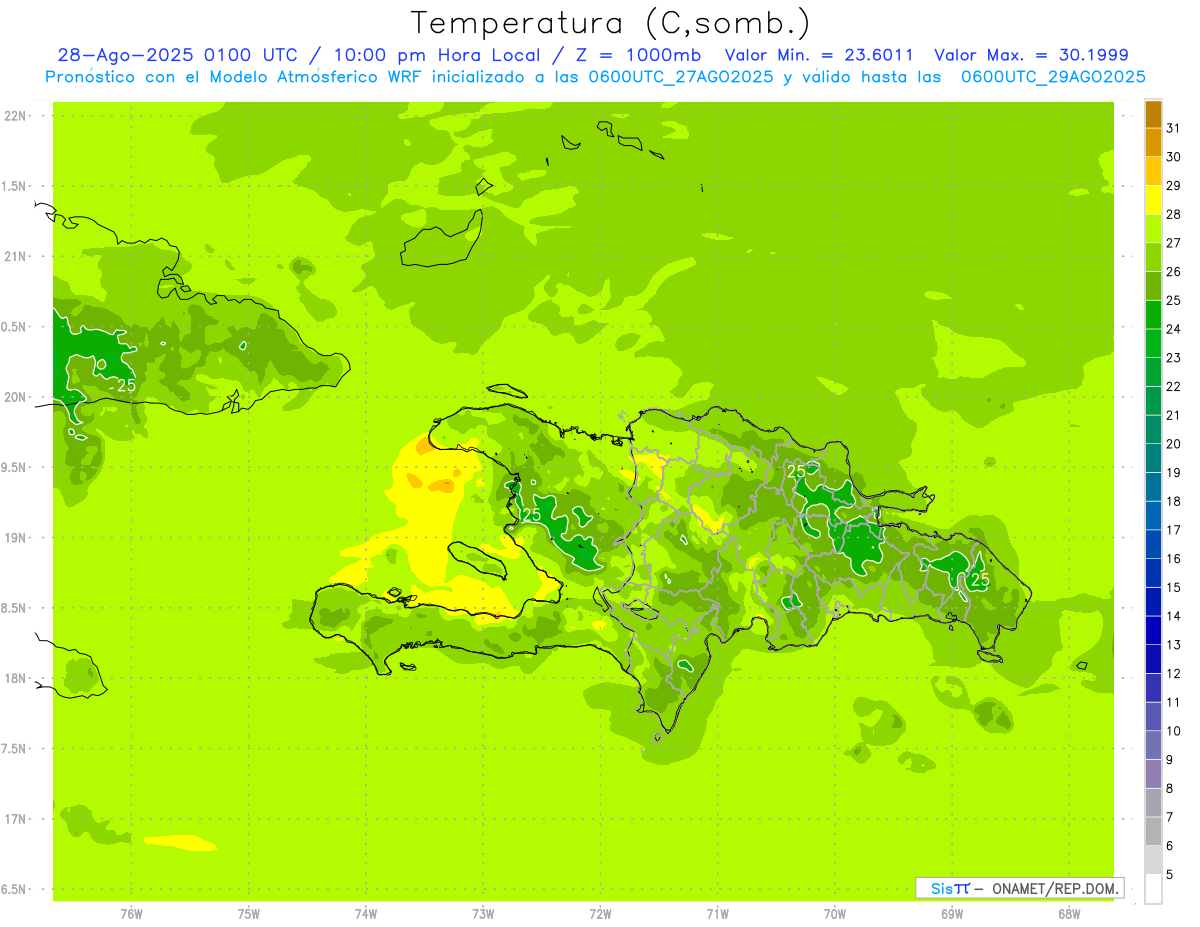Click the "76W" longitude axis label
Image resolution: width=1200 pixels, height=927 pixels.
(131, 913)
